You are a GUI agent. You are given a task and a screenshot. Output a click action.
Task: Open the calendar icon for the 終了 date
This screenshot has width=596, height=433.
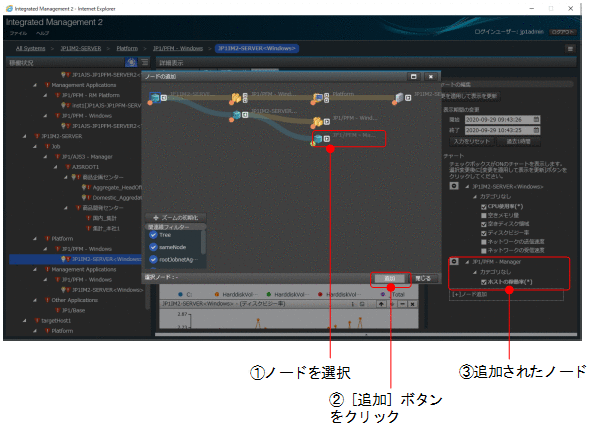click(x=536, y=130)
